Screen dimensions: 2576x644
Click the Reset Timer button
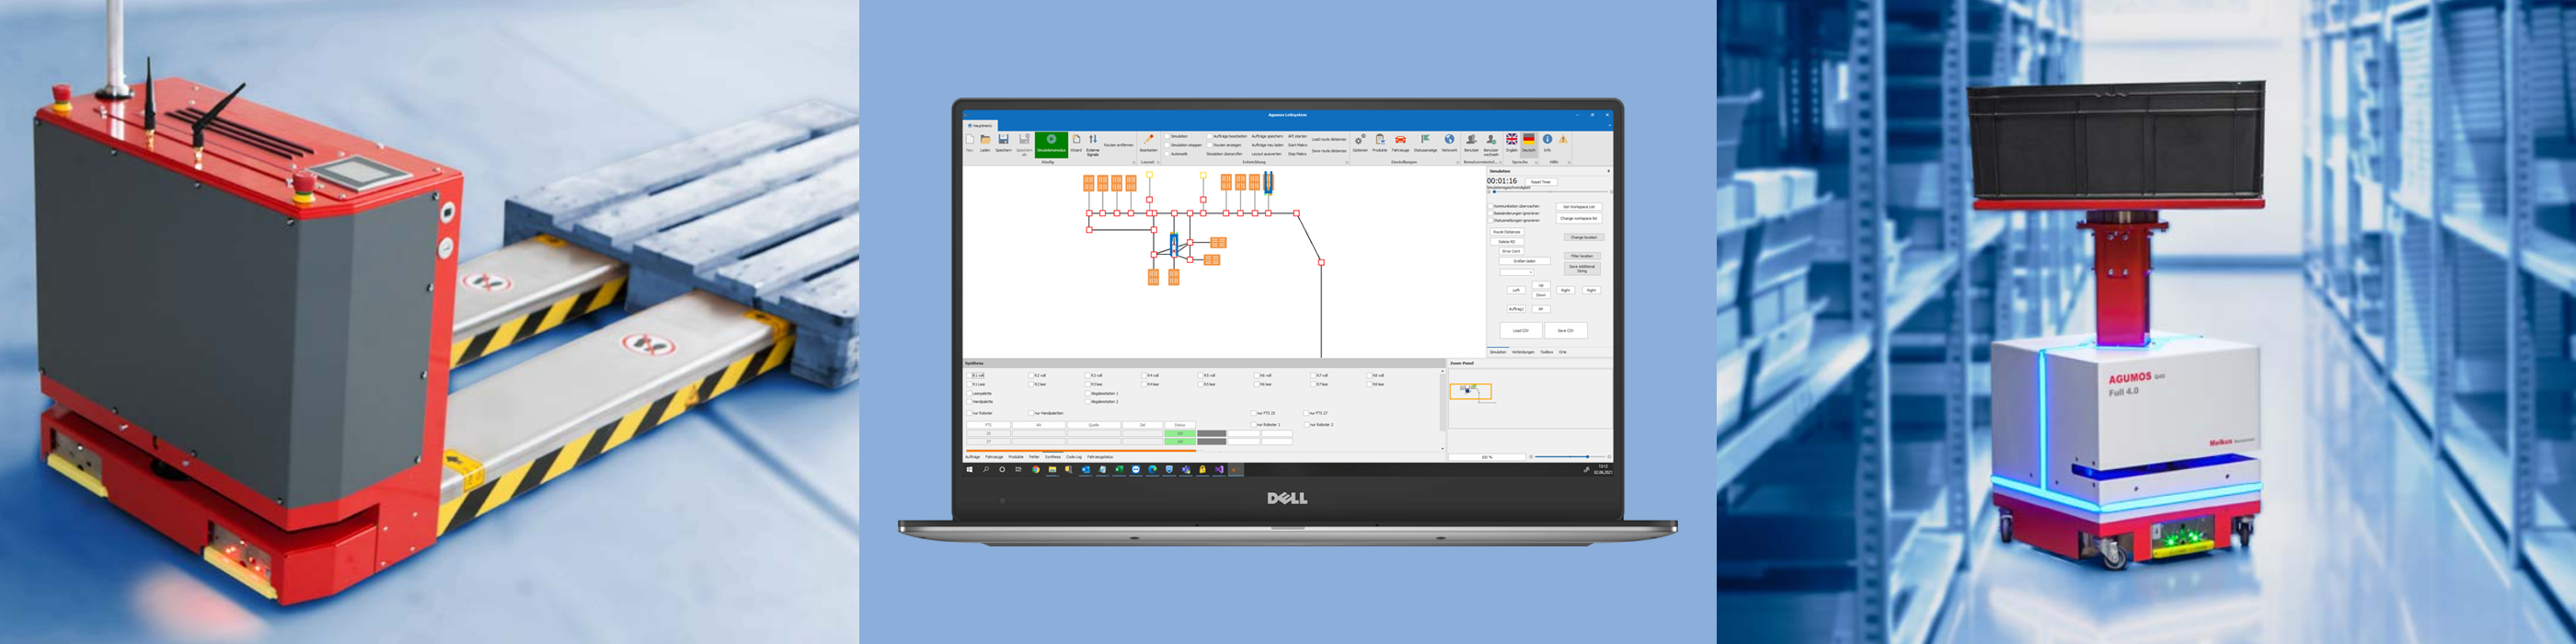tap(1542, 182)
